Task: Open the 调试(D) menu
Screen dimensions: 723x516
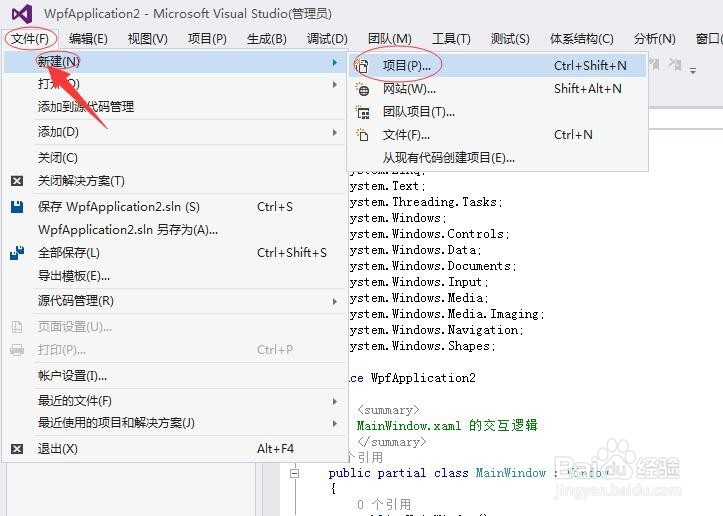Action: pos(327,39)
